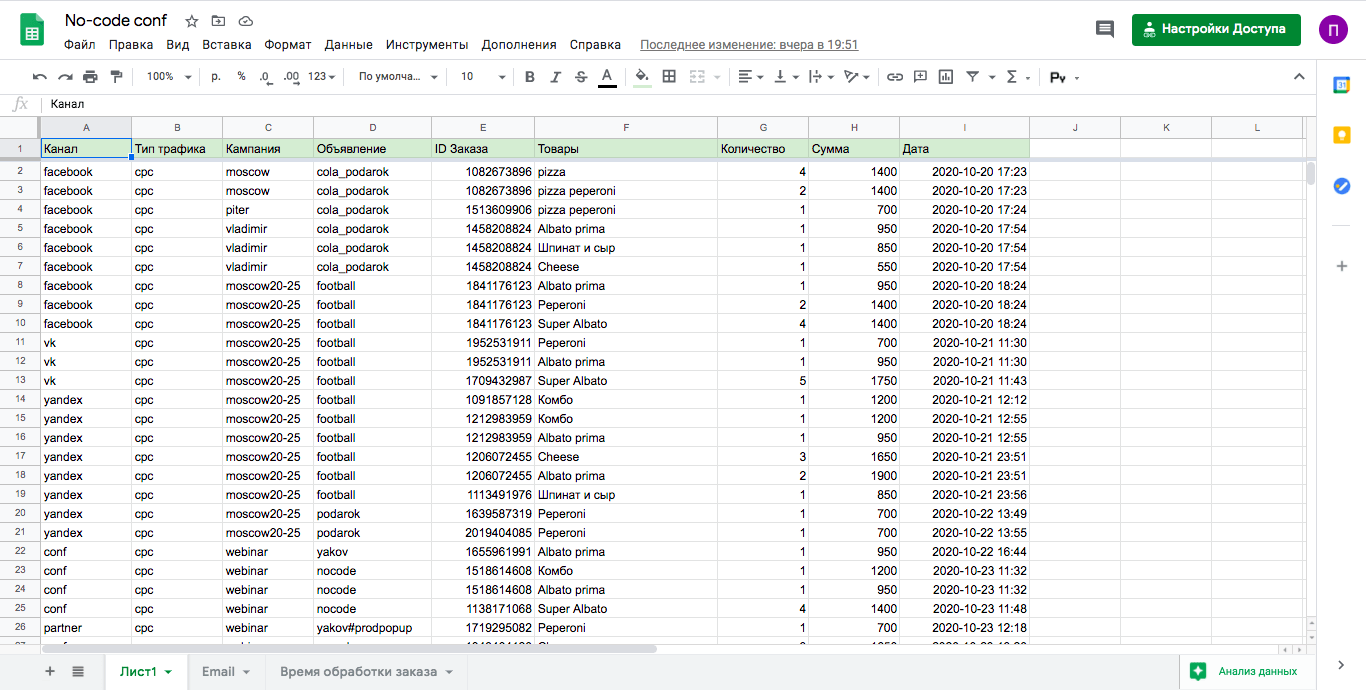This screenshot has width=1366, height=690.
Task: Open the horizontal align dropdown
Action: (750, 77)
